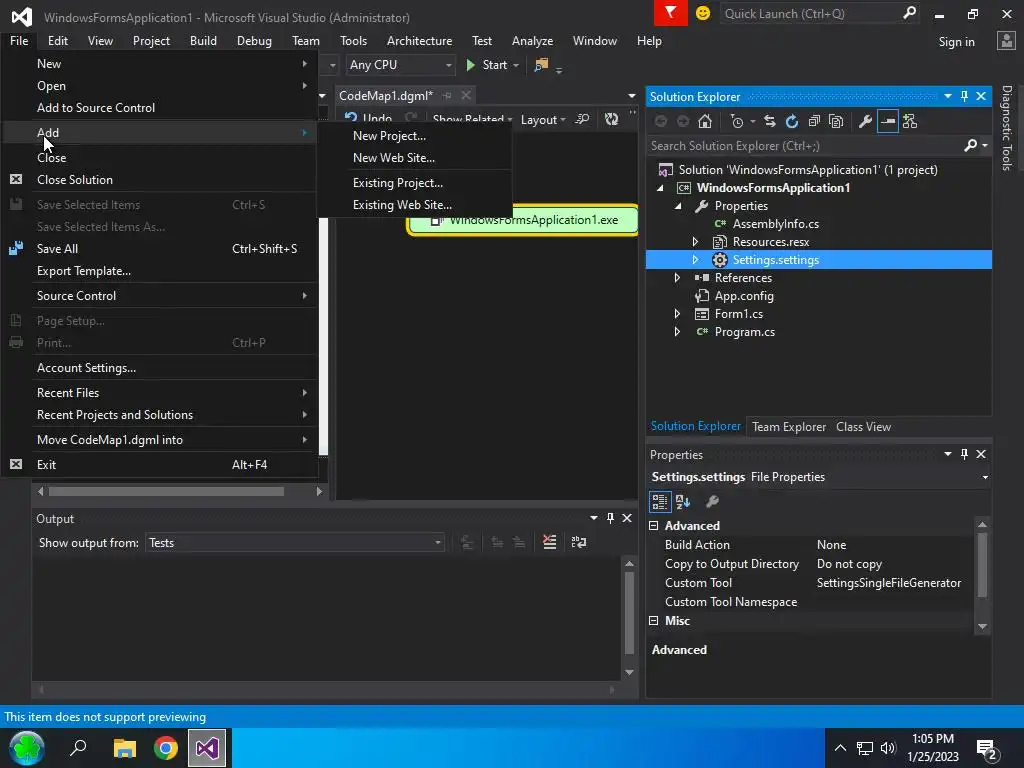1024x768 pixels.
Task: Open File Explorer from the taskbar
Action: (x=124, y=748)
